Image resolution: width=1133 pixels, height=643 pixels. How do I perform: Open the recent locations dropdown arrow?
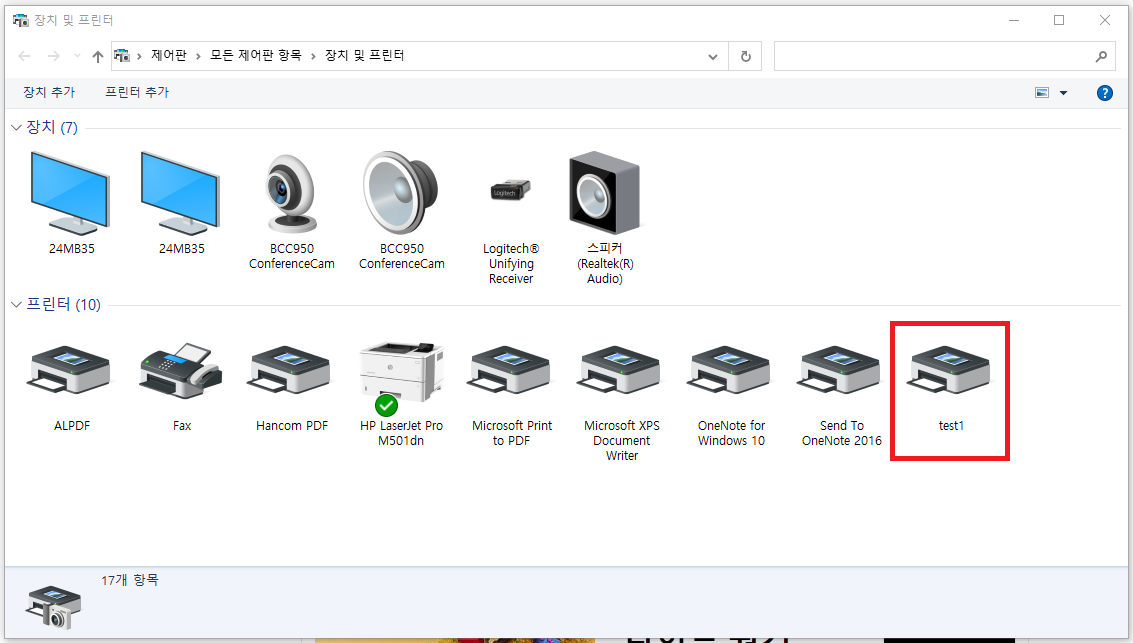pos(77,56)
